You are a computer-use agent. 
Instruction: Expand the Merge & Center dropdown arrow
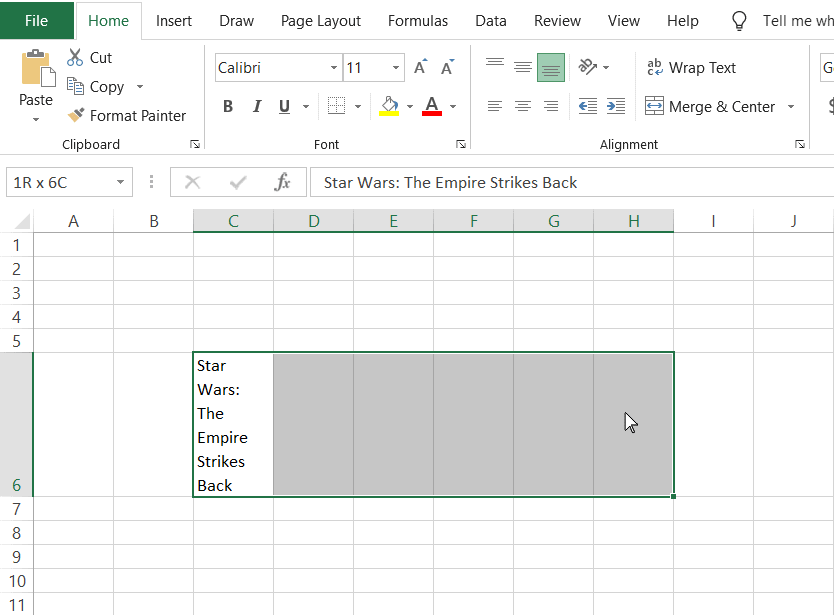click(x=791, y=106)
